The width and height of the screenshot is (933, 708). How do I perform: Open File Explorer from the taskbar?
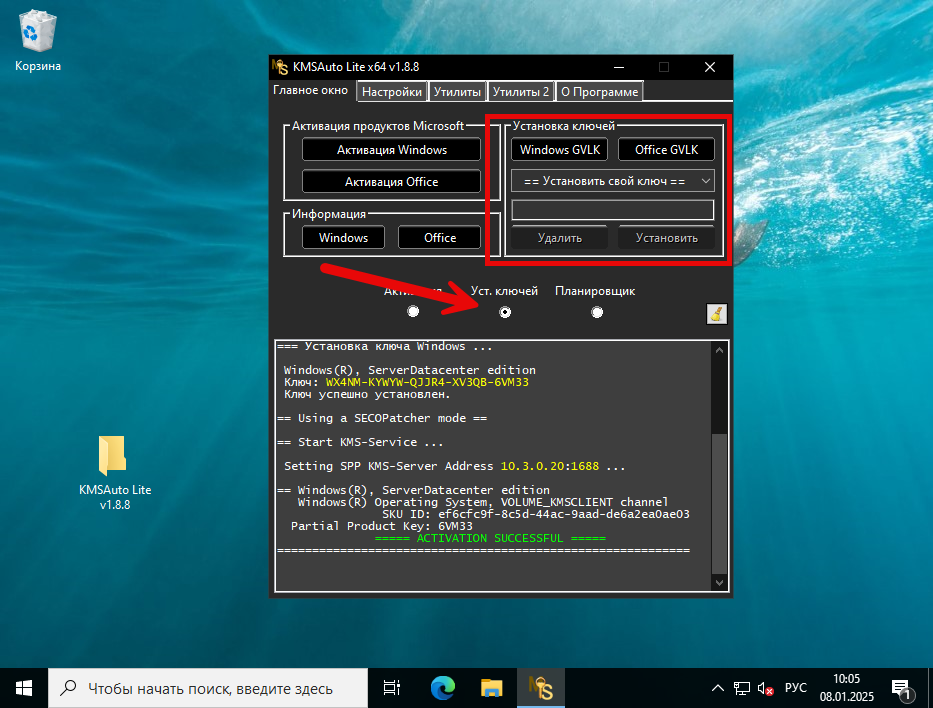[491, 688]
